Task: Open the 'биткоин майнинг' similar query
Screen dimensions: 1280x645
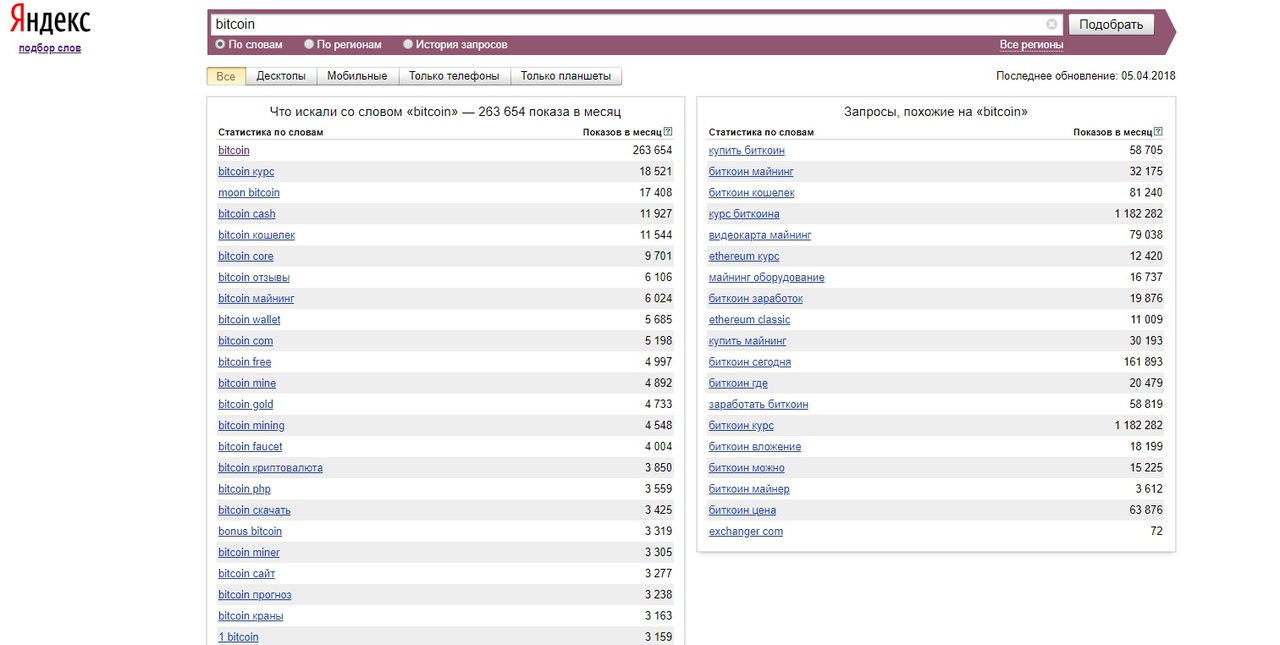Action: (751, 172)
